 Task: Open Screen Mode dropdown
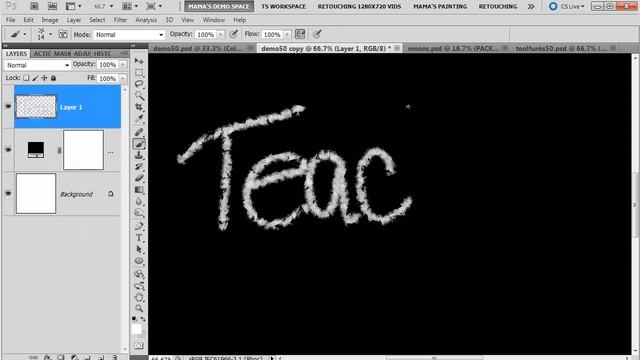point(154,6)
